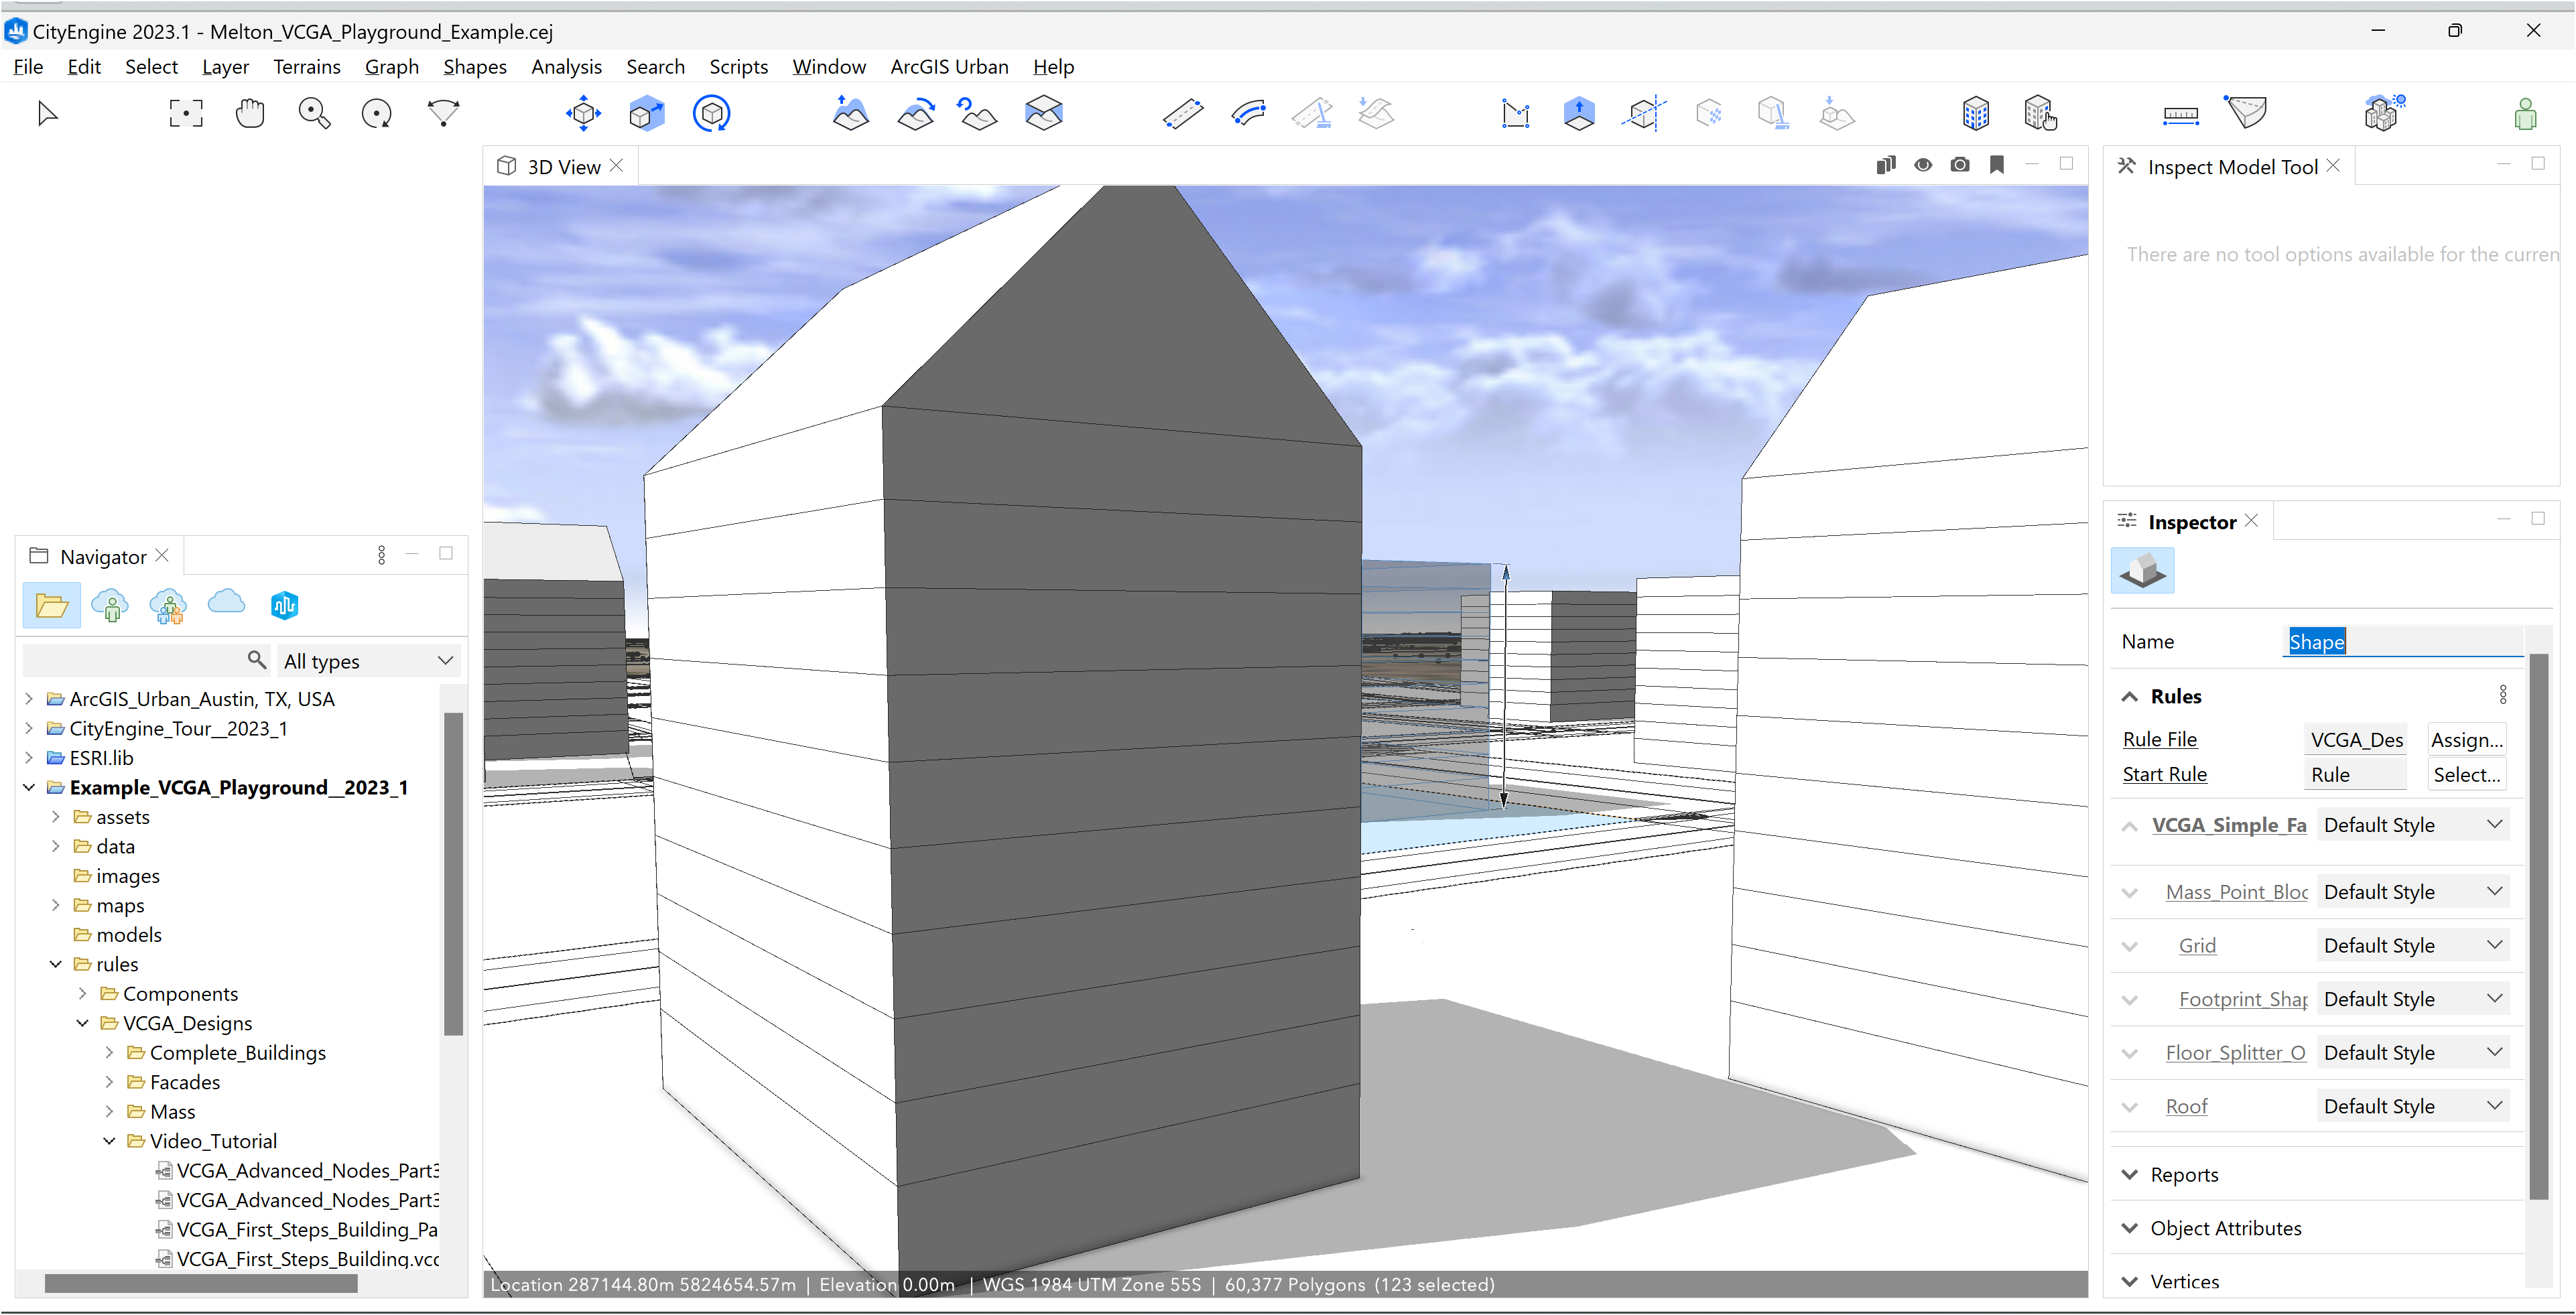This screenshot has width=2576, height=1315.
Task: Expand the Complete_Buildings folder
Action: (x=110, y=1052)
